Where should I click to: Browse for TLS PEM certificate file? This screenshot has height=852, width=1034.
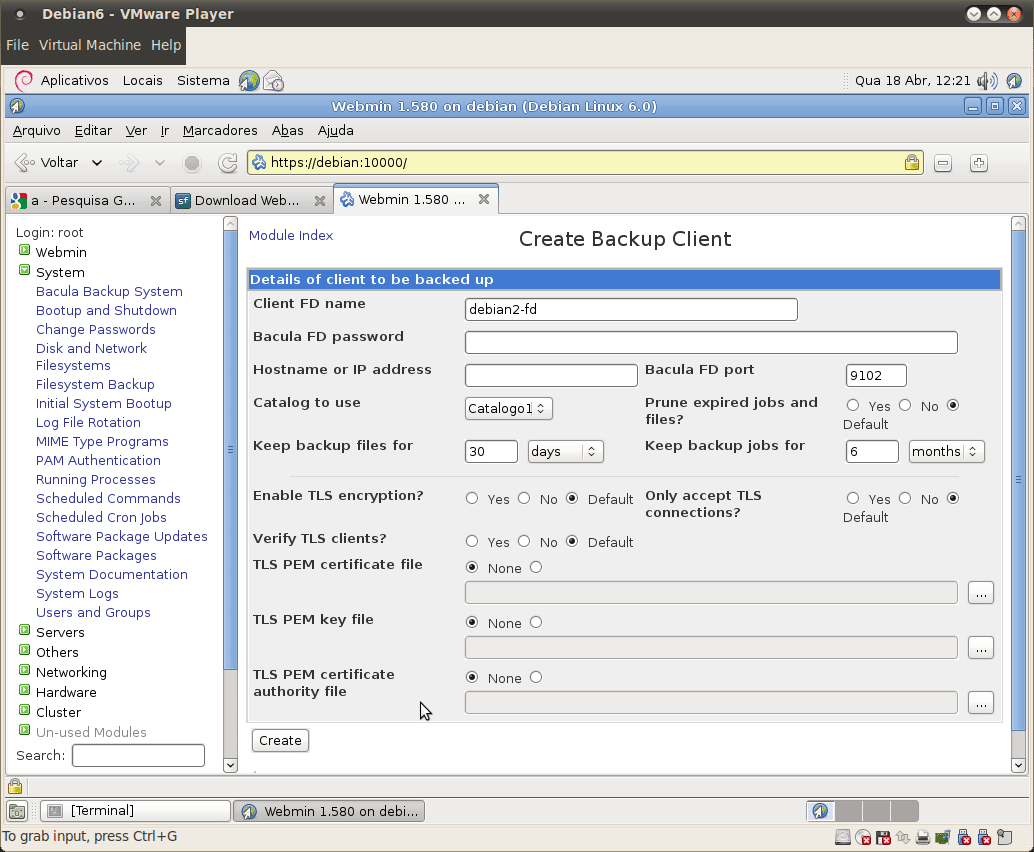tap(981, 593)
